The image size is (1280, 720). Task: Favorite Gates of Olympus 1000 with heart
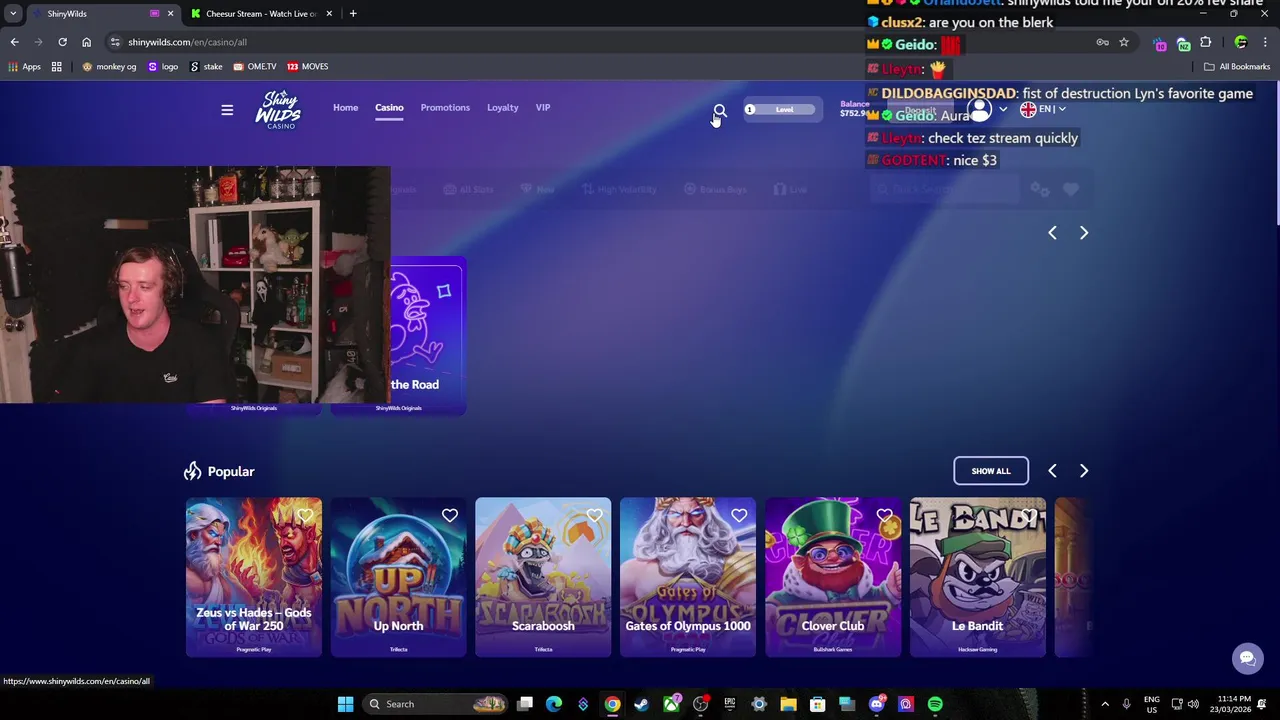[x=739, y=515]
